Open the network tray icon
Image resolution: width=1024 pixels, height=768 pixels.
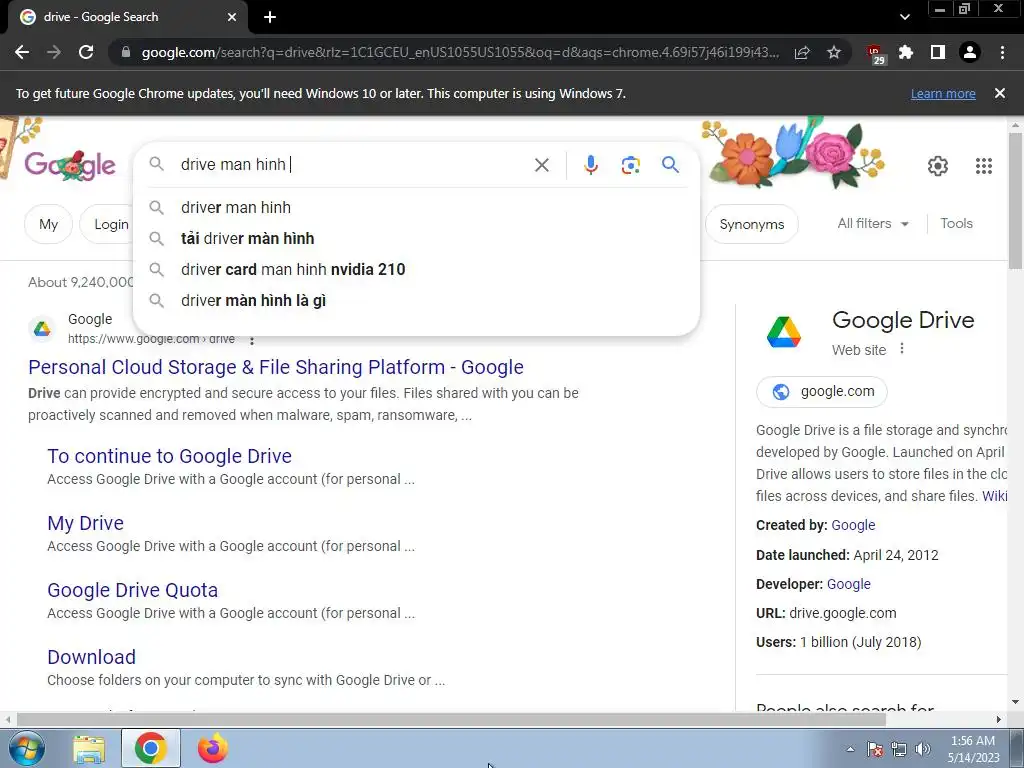(x=899, y=749)
